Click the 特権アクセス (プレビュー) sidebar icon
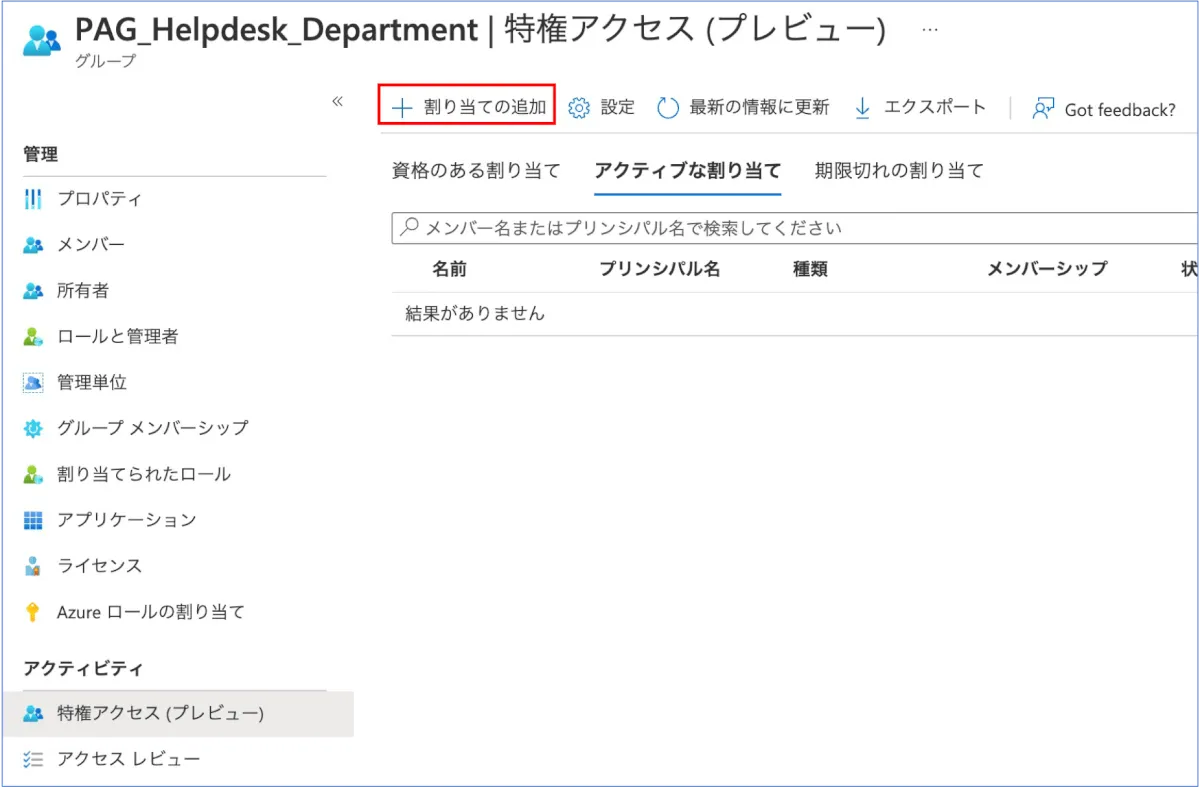The image size is (1200, 787). pos(33,714)
